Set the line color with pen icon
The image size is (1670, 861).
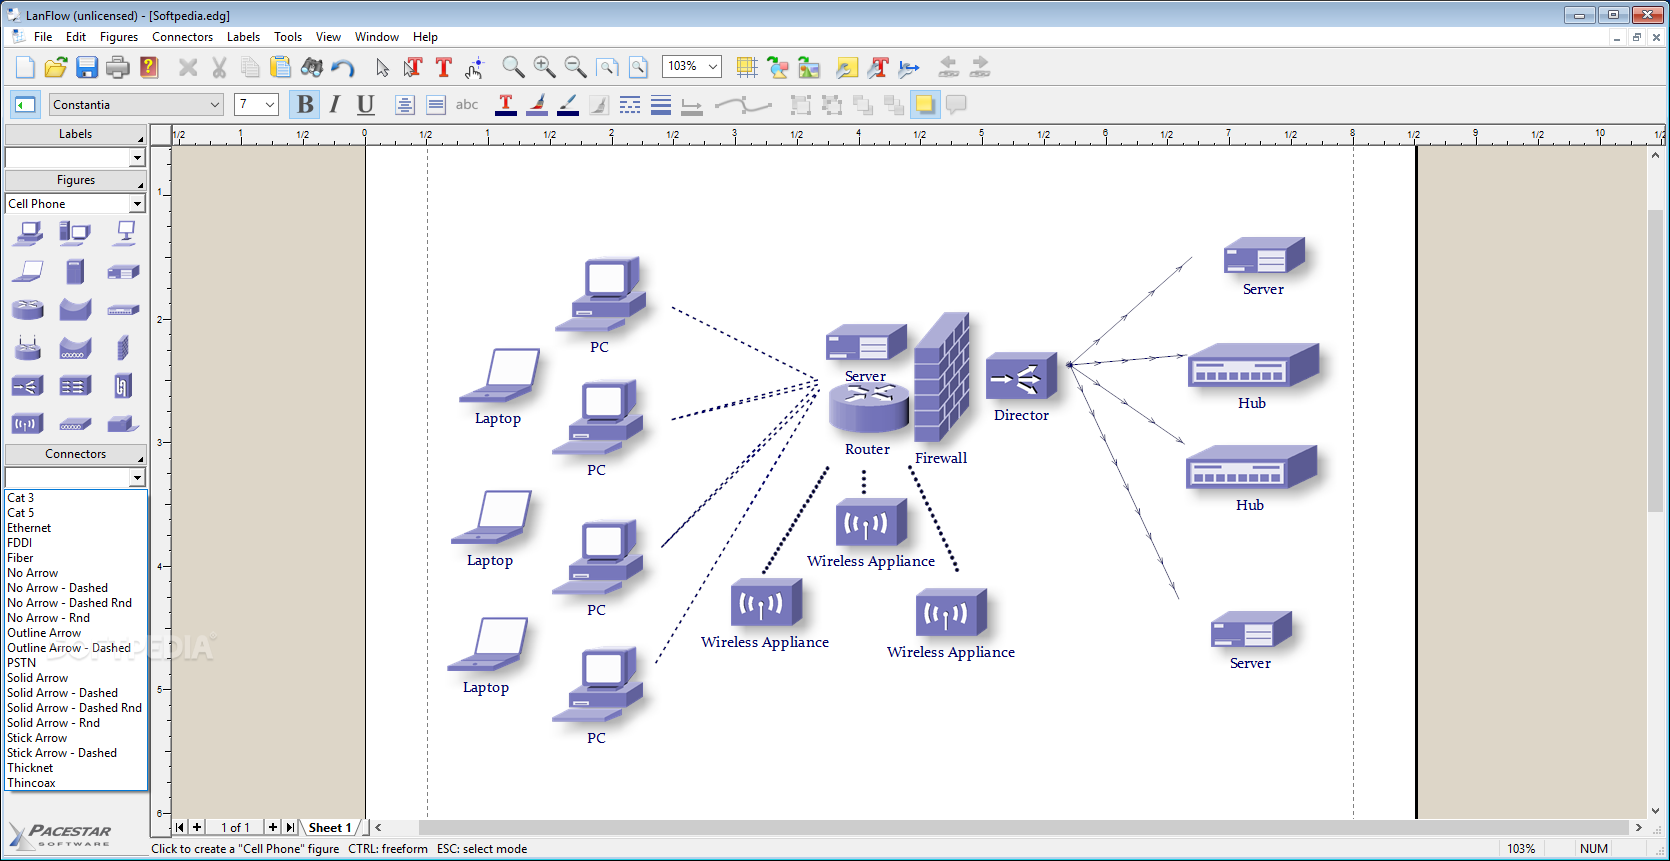click(568, 104)
